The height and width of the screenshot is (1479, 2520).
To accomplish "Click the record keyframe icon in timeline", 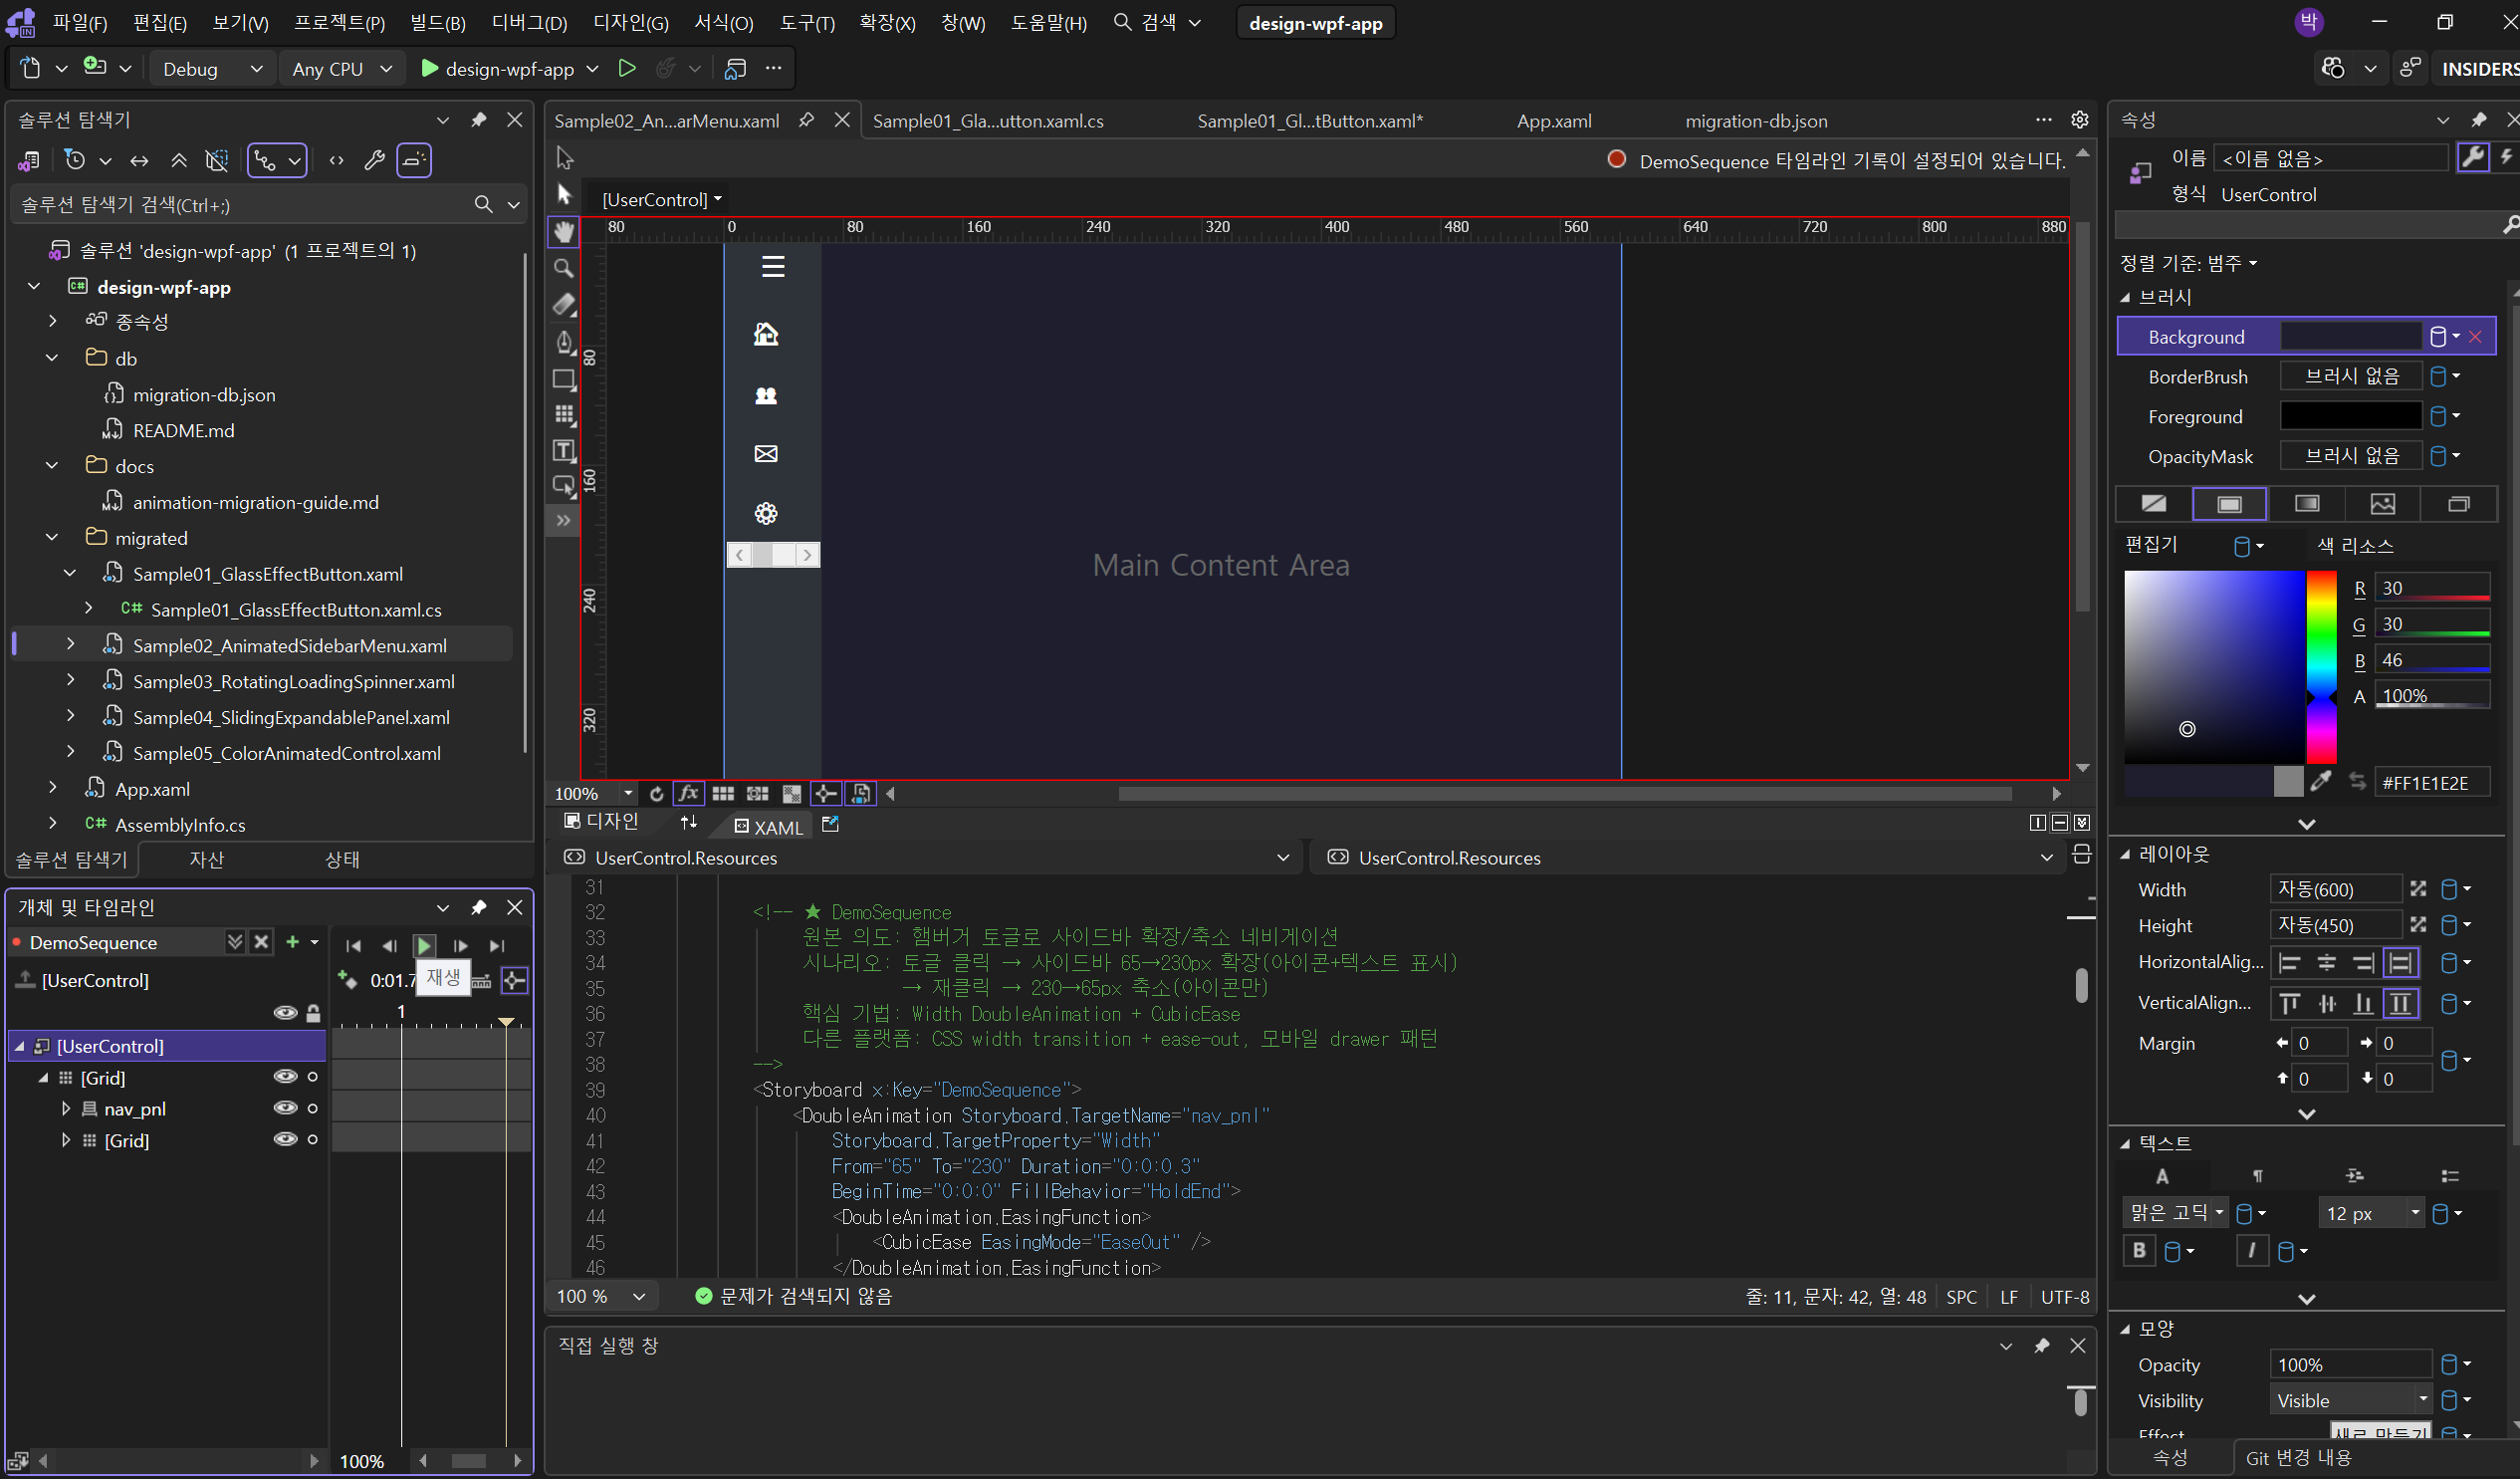I will point(348,980).
